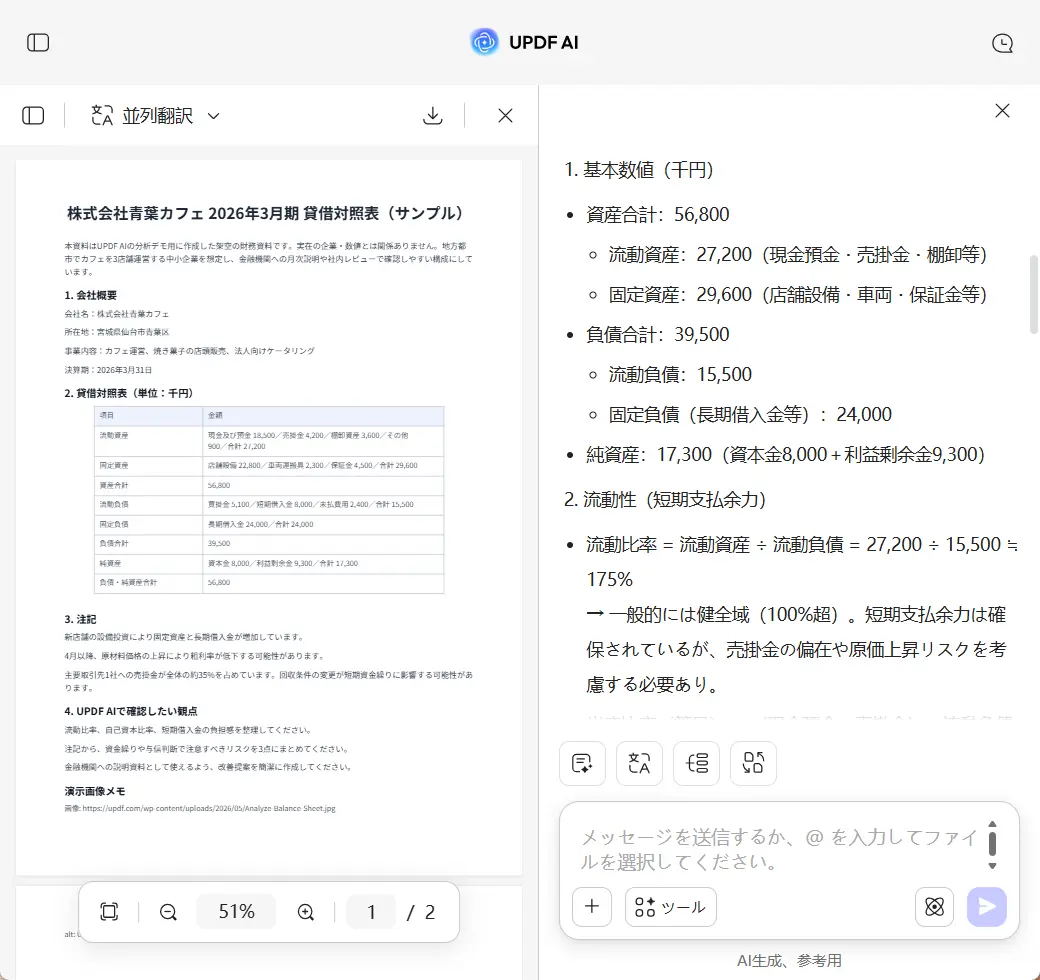
Task: Click the fit-page icon in zoom toolbar
Action: click(109, 912)
